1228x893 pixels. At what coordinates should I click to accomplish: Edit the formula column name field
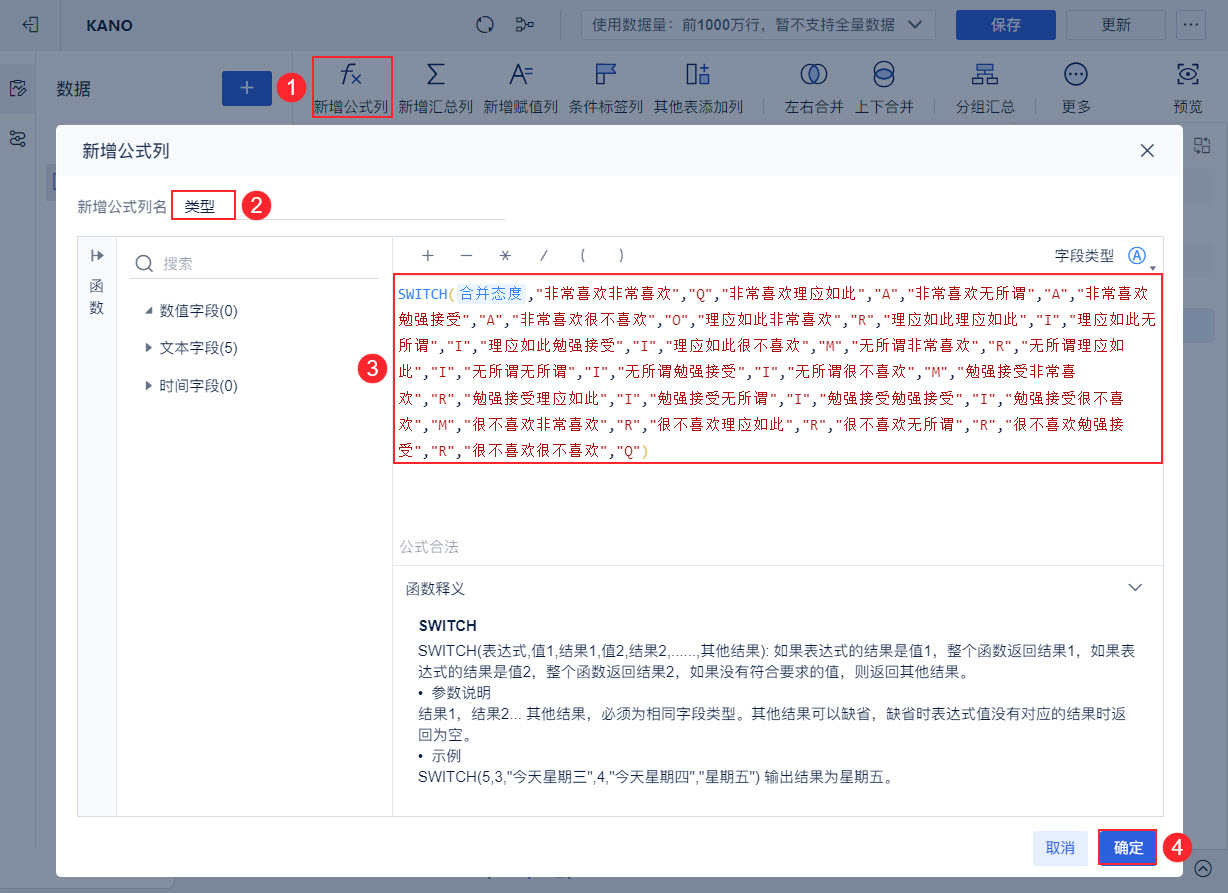tap(338, 206)
